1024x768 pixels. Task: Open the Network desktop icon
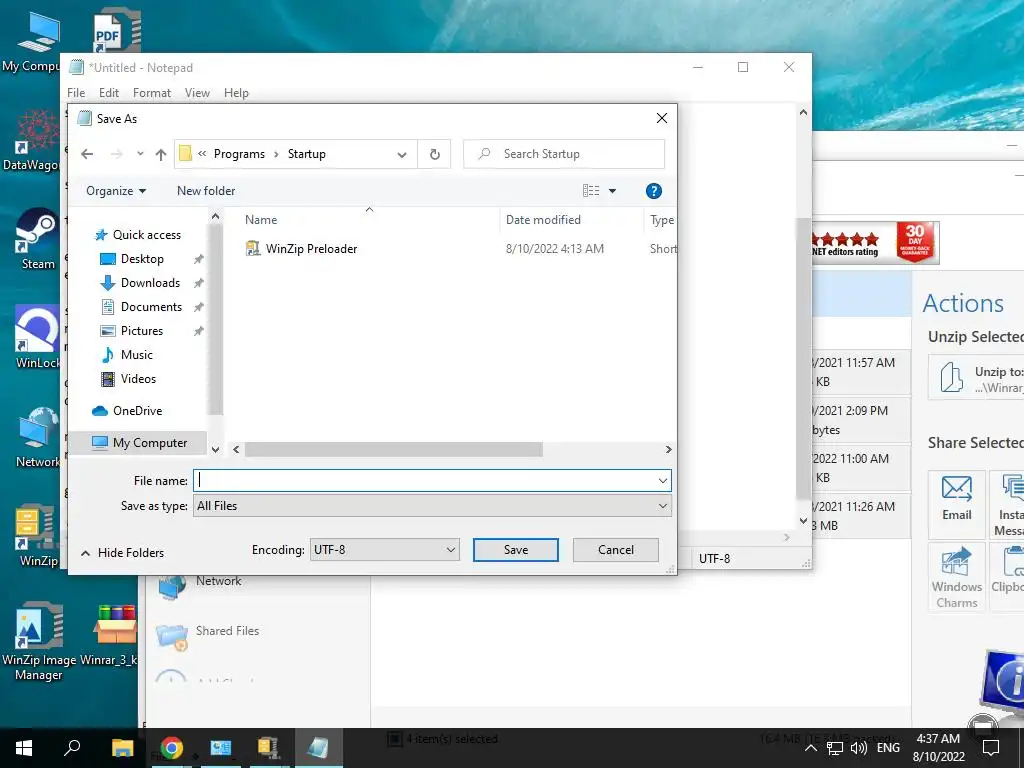click(x=37, y=436)
